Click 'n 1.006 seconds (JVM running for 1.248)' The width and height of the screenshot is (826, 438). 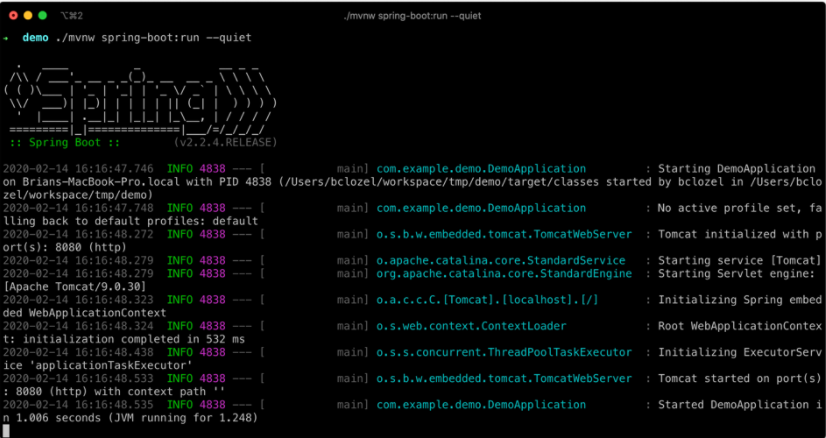click(130, 418)
